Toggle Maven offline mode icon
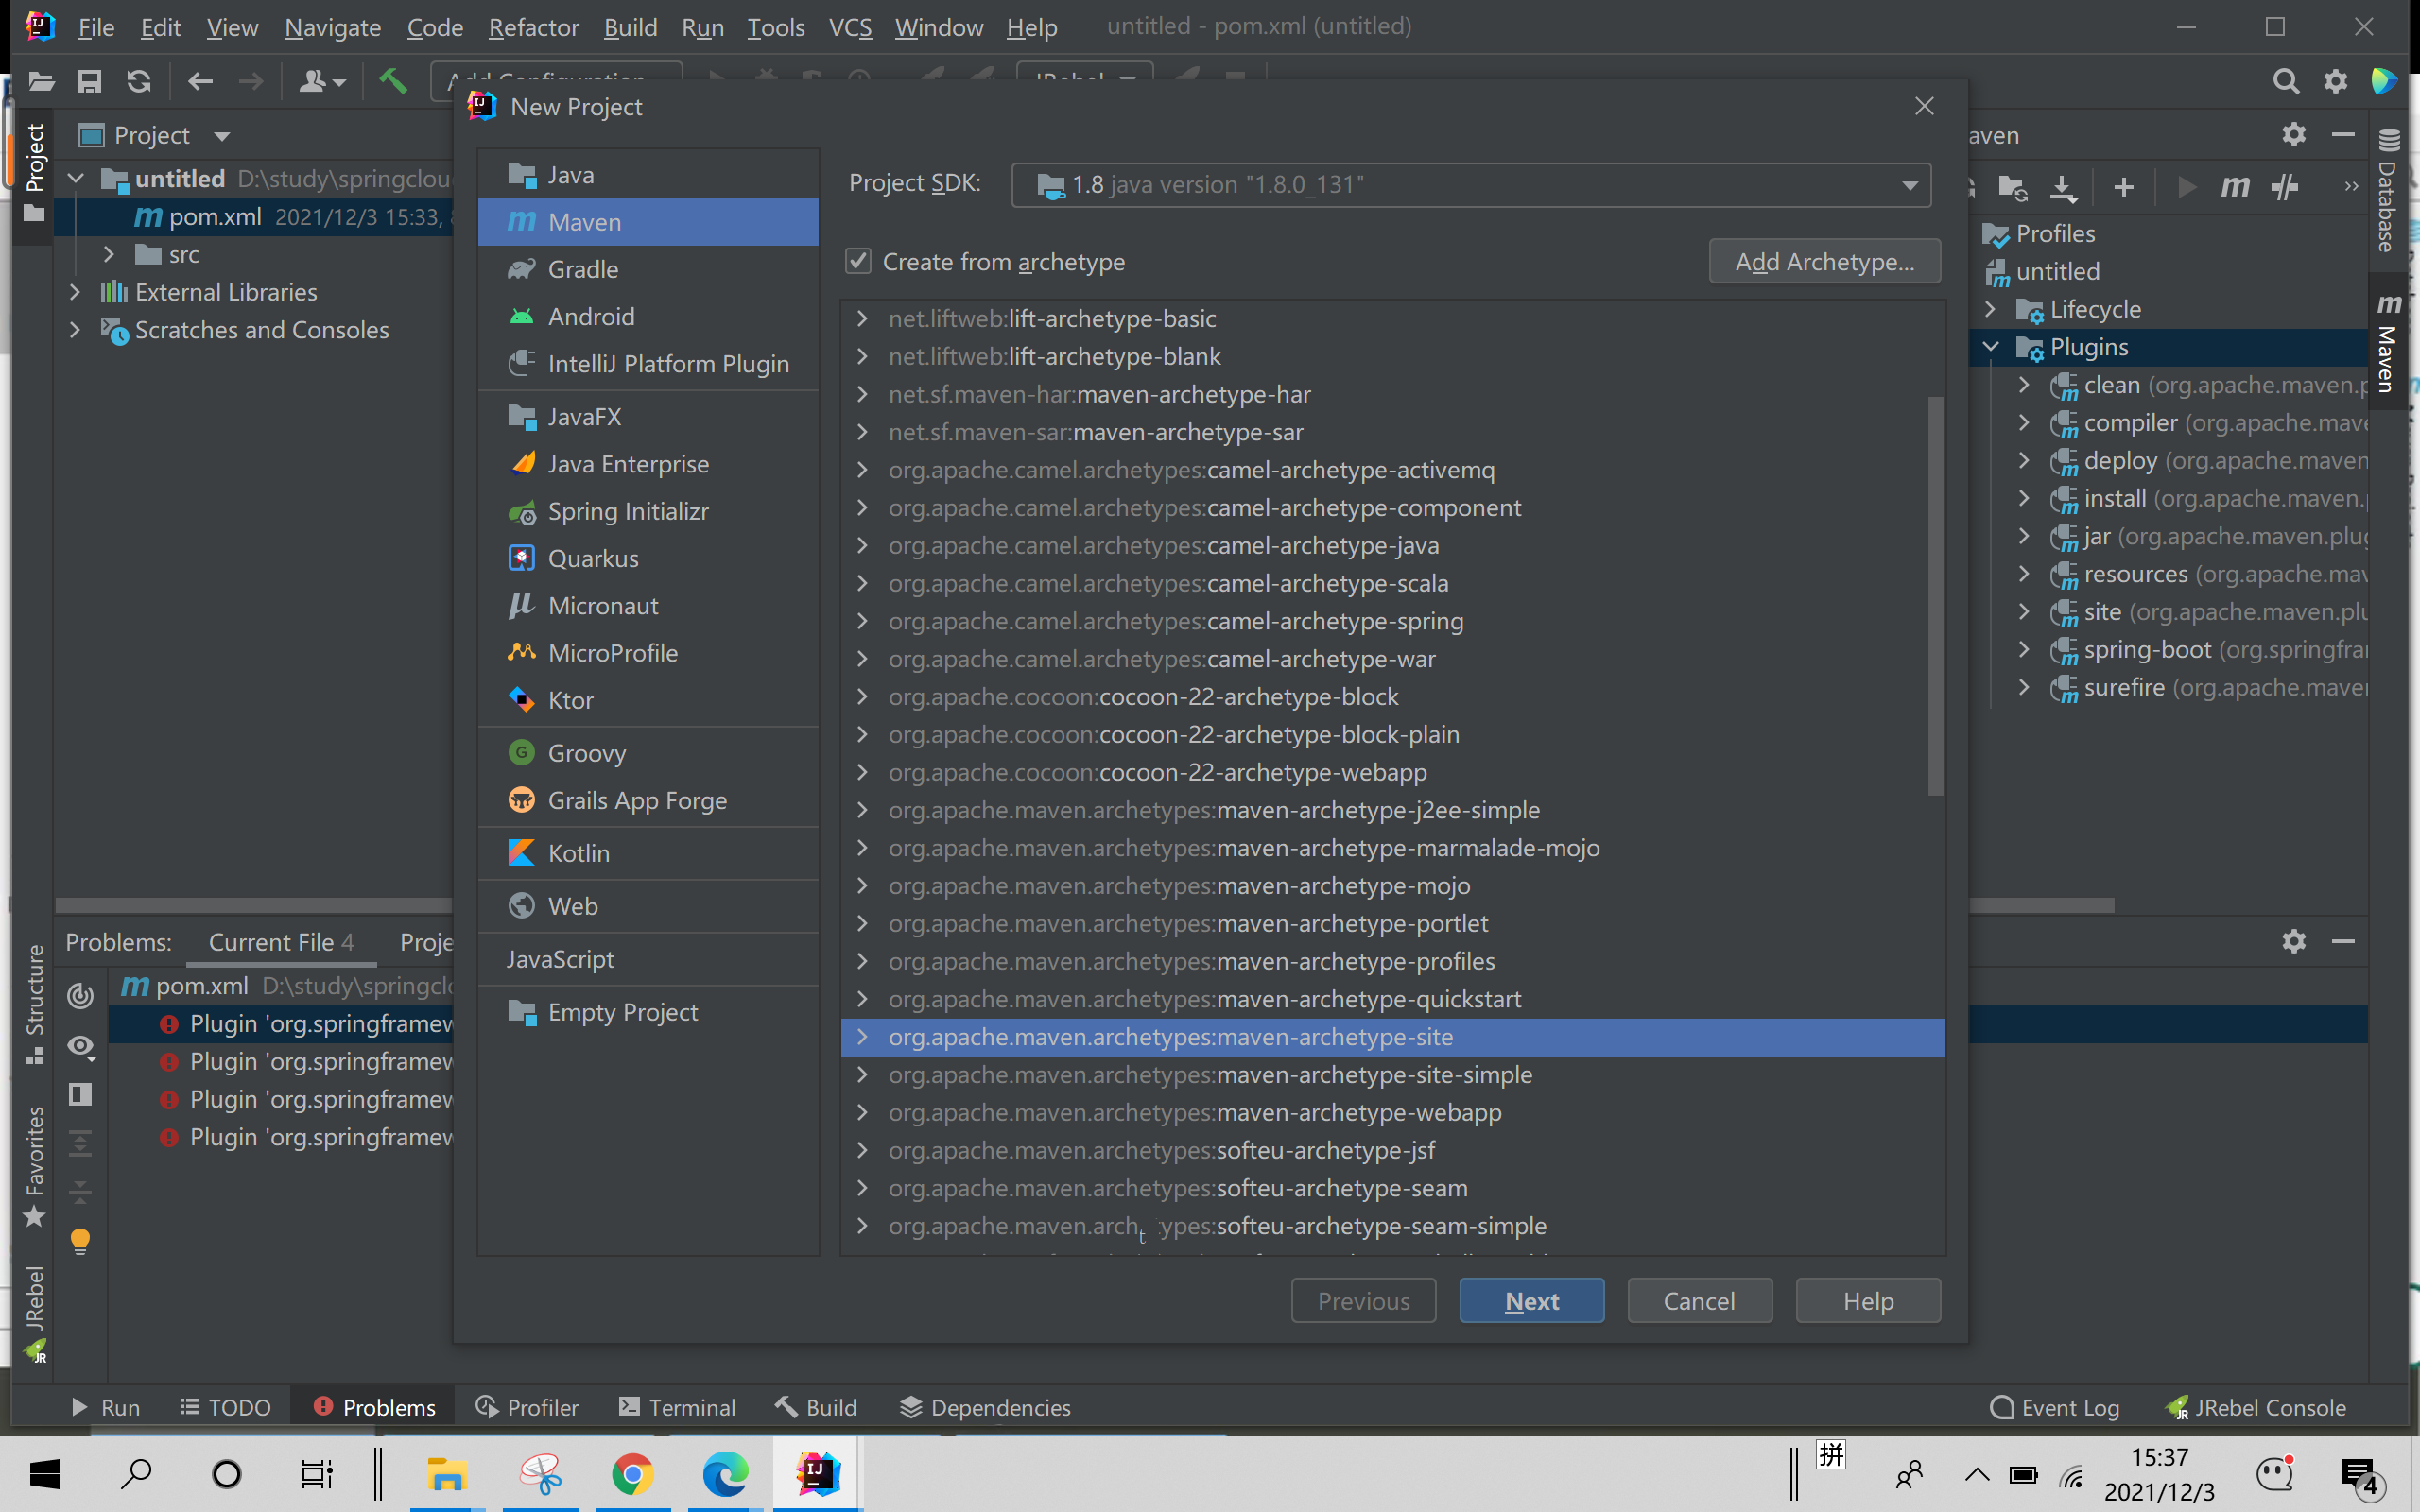This screenshot has height=1512, width=2420. coord(2284,187)
